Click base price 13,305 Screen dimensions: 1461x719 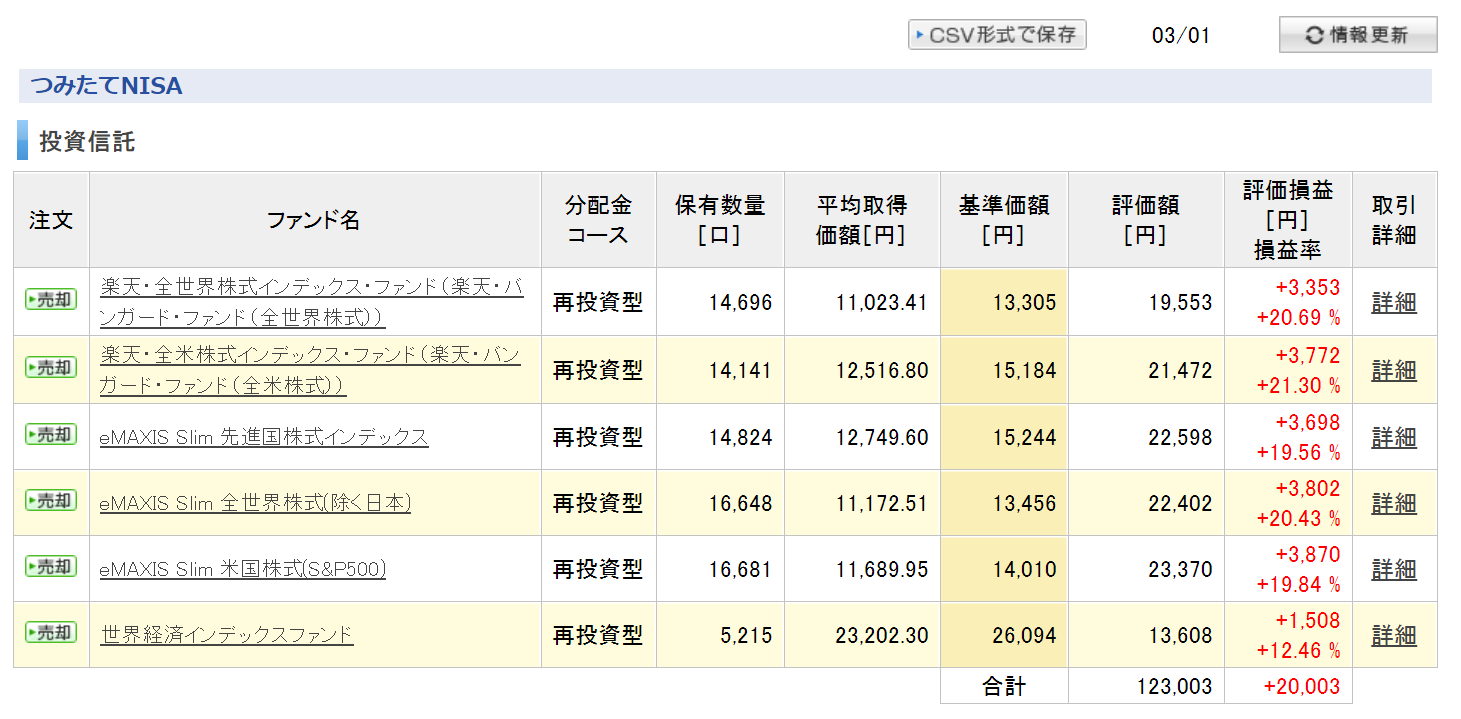[1024, 303]
